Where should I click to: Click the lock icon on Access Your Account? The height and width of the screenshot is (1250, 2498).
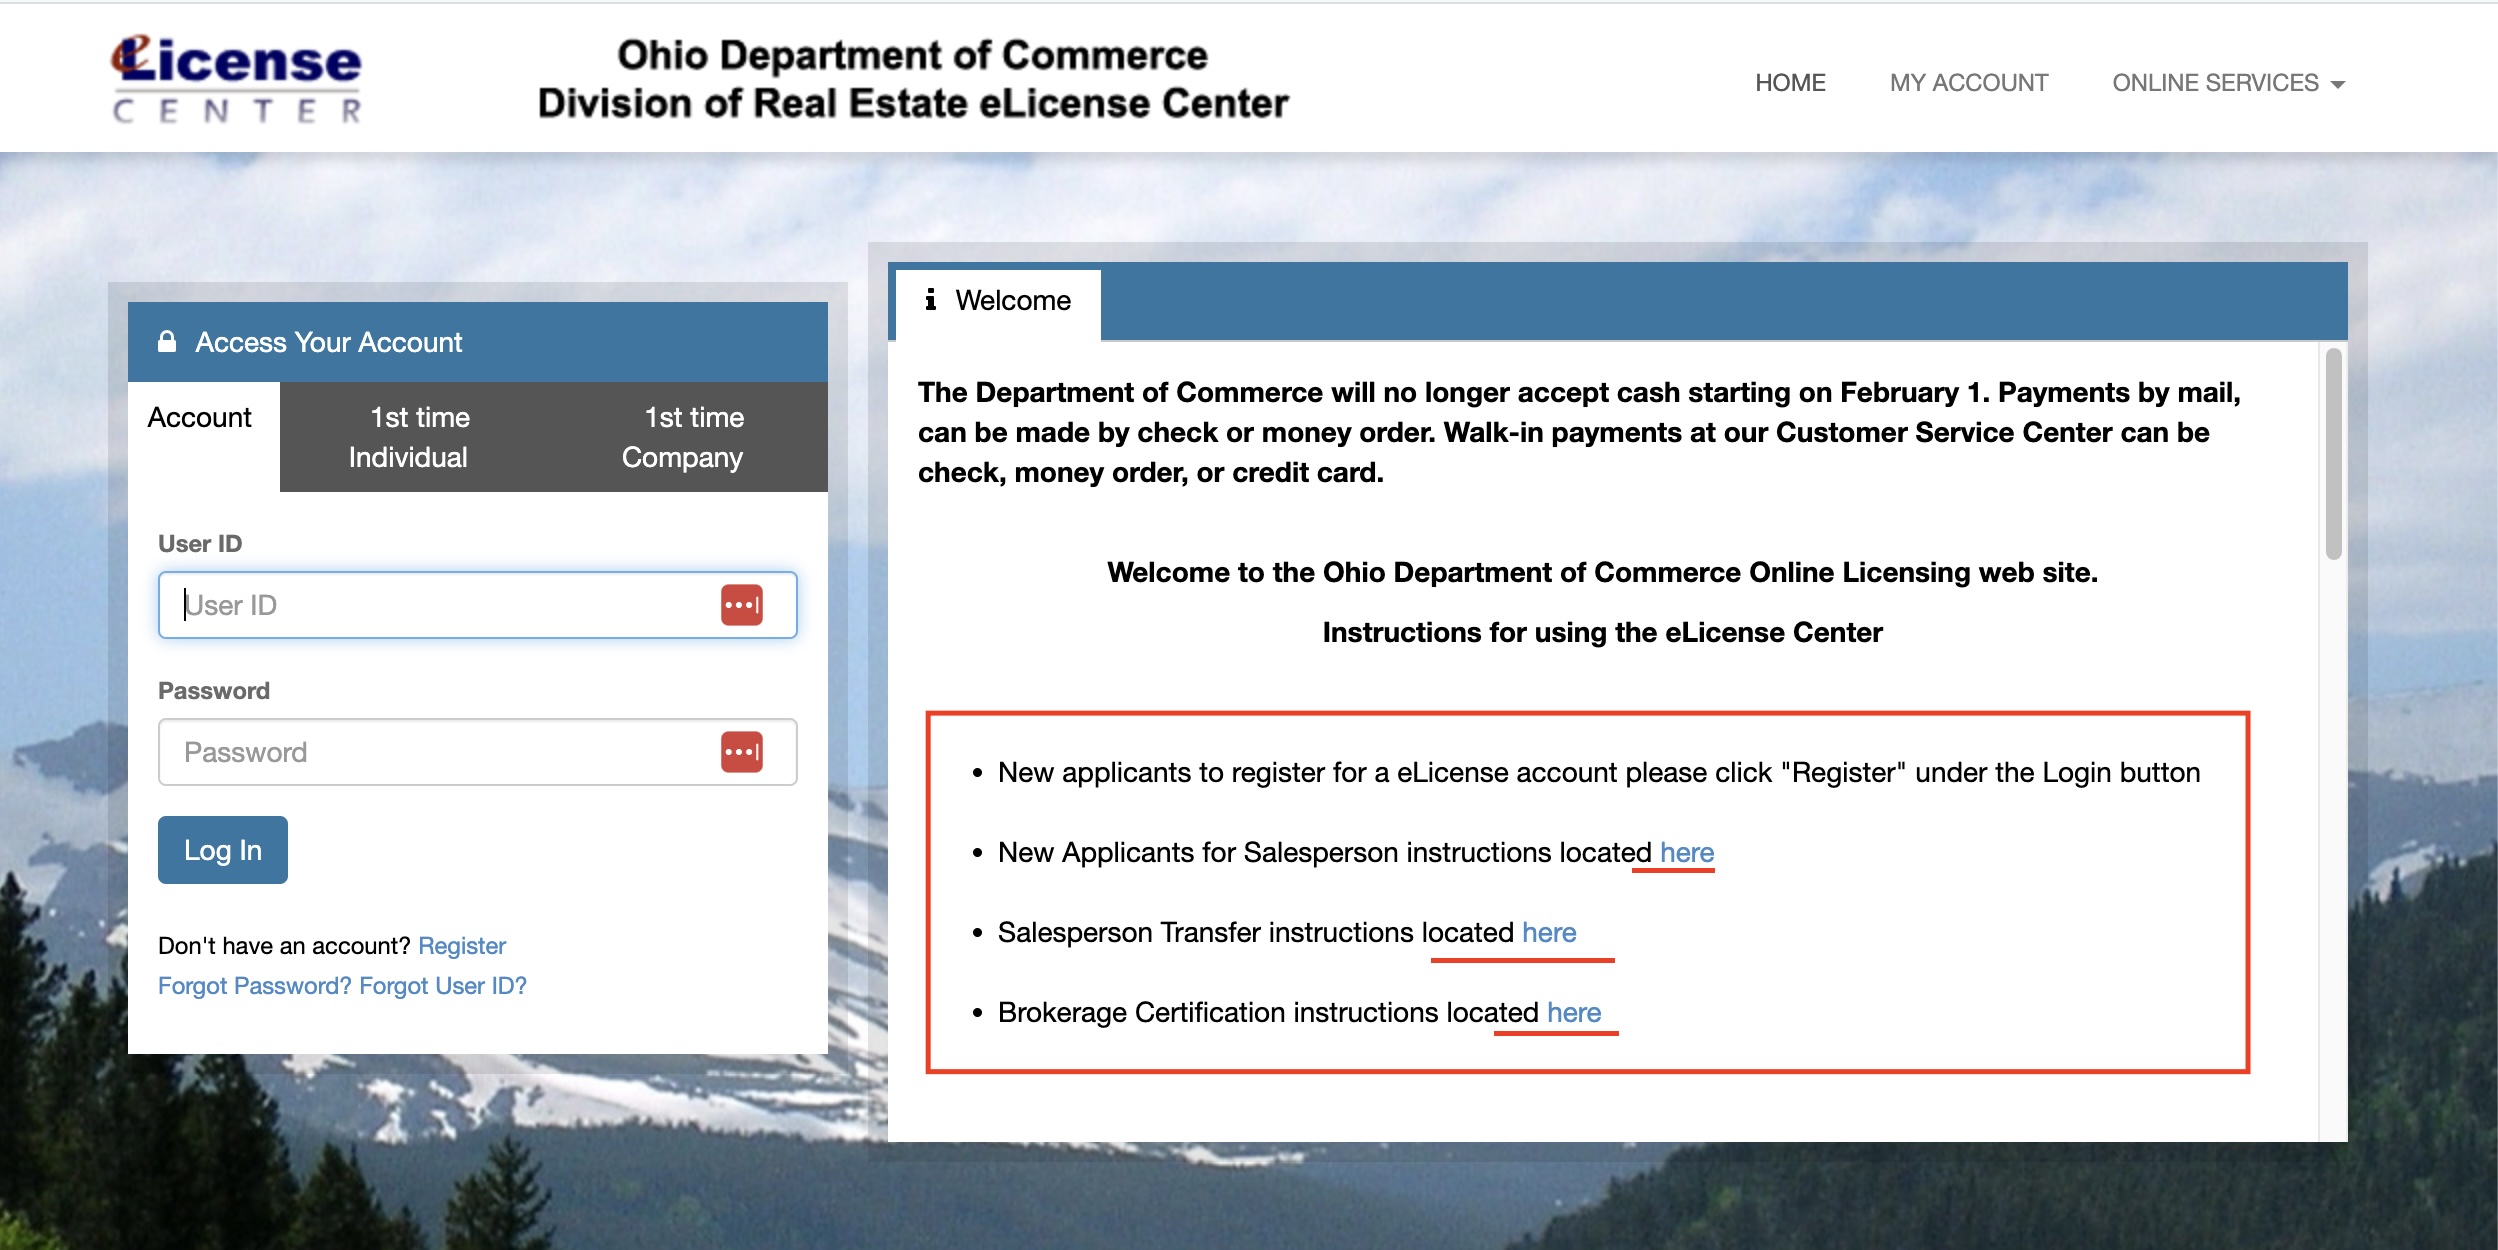point(166,342)
